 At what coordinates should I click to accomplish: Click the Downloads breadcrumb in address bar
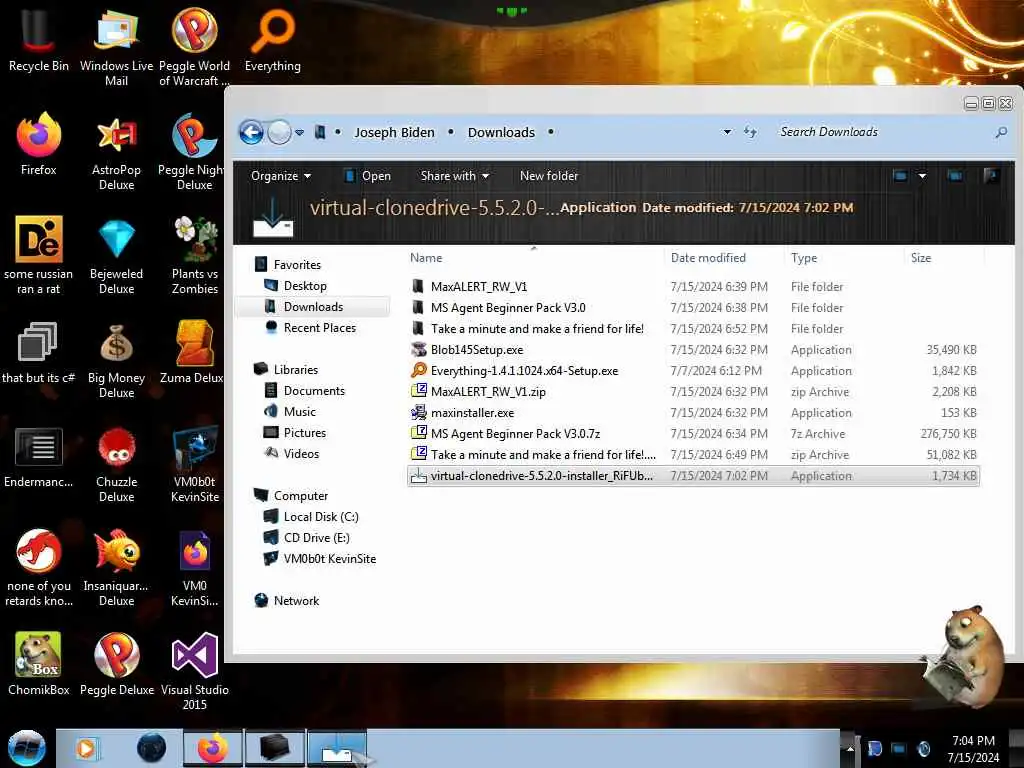pos(501,133)
